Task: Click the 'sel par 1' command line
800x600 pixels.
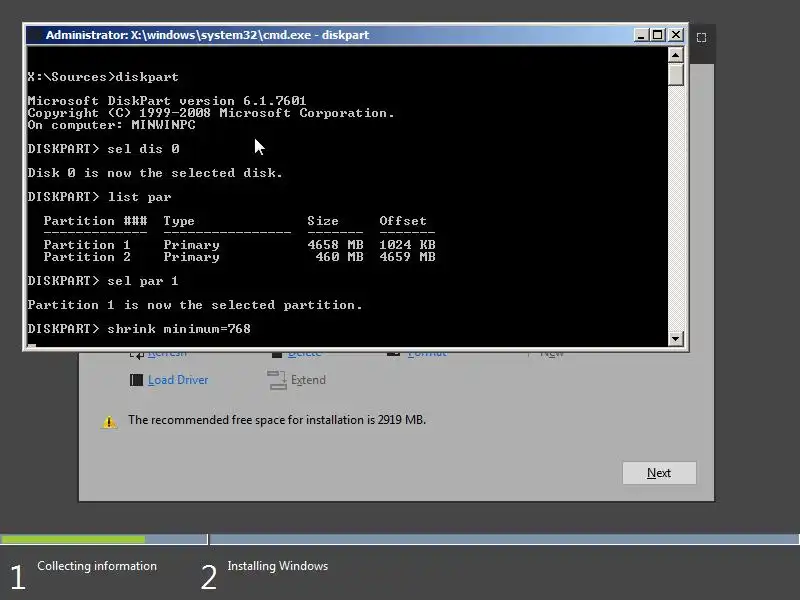Action: coord(103,281)
